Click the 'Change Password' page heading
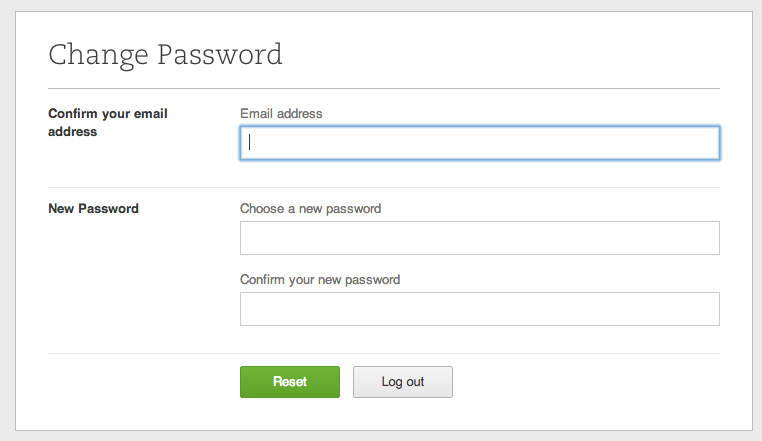This screenshot has height=441, width=762. point(165,54)
